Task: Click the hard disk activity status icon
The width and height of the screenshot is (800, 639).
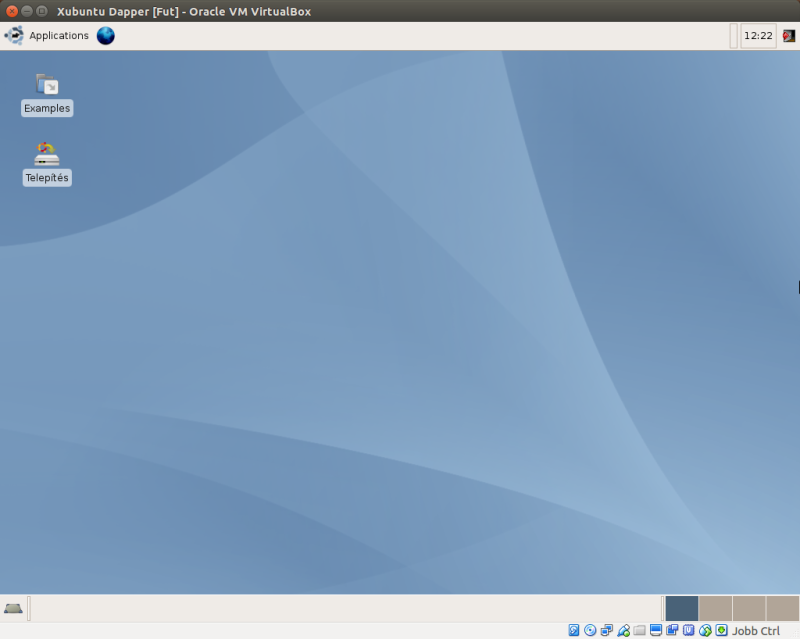Action: point(574,630)
